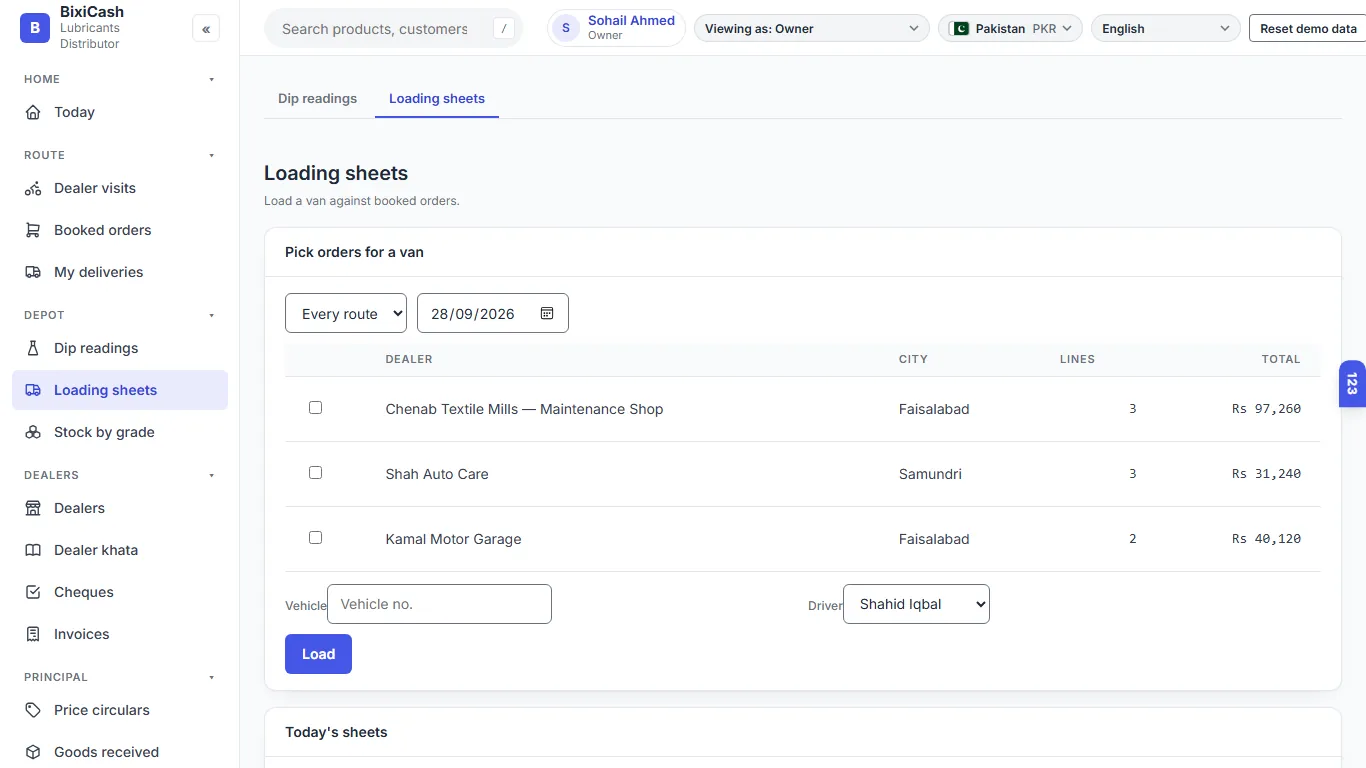1366x768 pixels.
Task: Click the Cheques icon in sidebar
Action: 33,592
